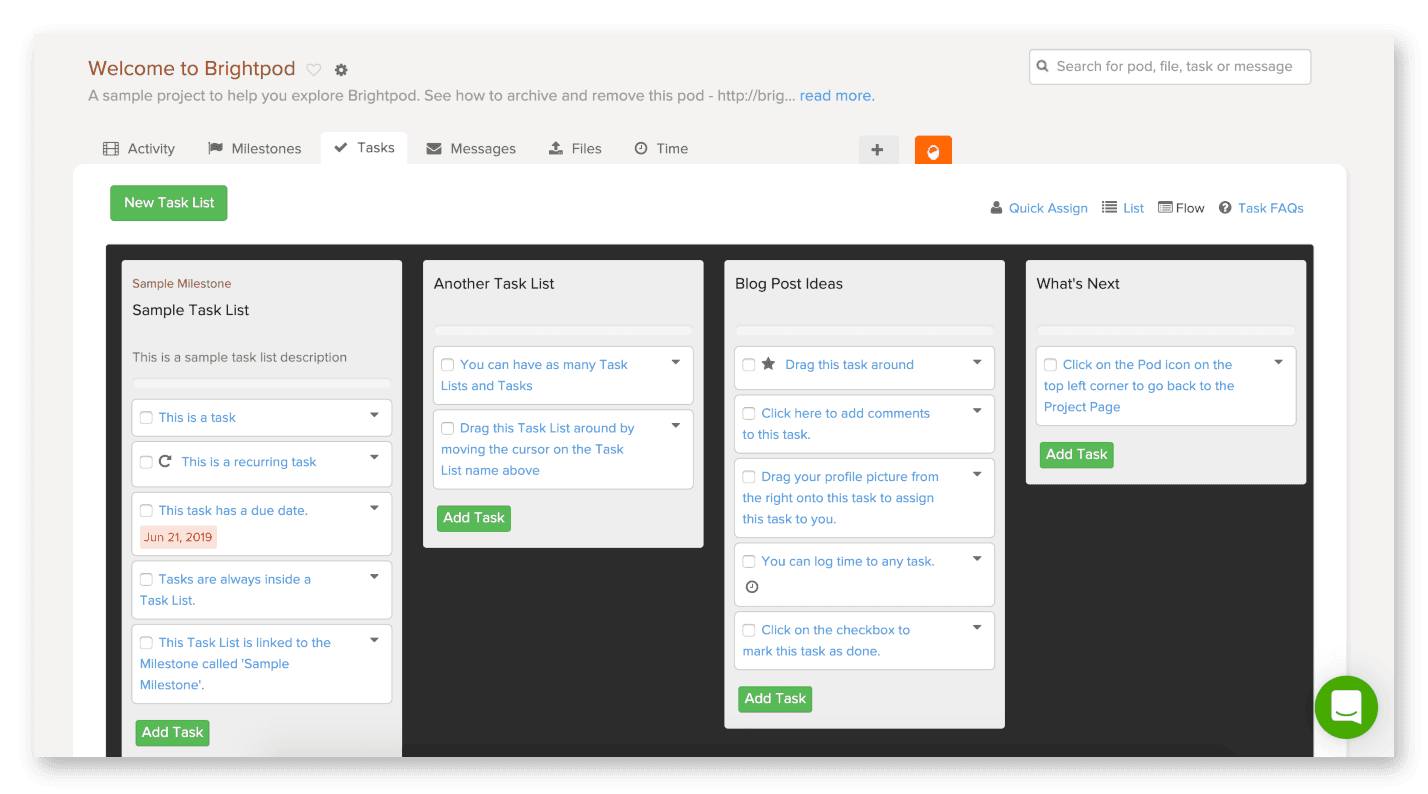Follow the 'read more.' link
The image size is (1428, 794).
tap(837, 96)
